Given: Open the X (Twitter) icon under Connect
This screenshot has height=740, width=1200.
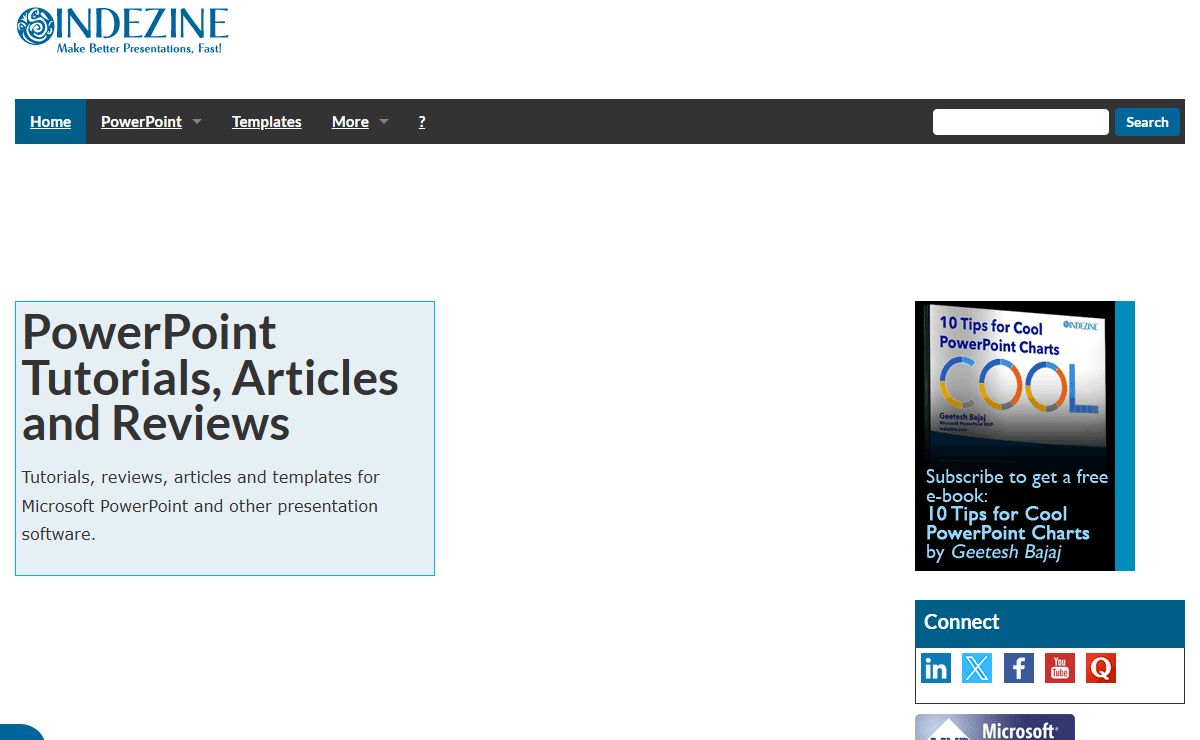Looking at the screenshot, I should [977, 668].
